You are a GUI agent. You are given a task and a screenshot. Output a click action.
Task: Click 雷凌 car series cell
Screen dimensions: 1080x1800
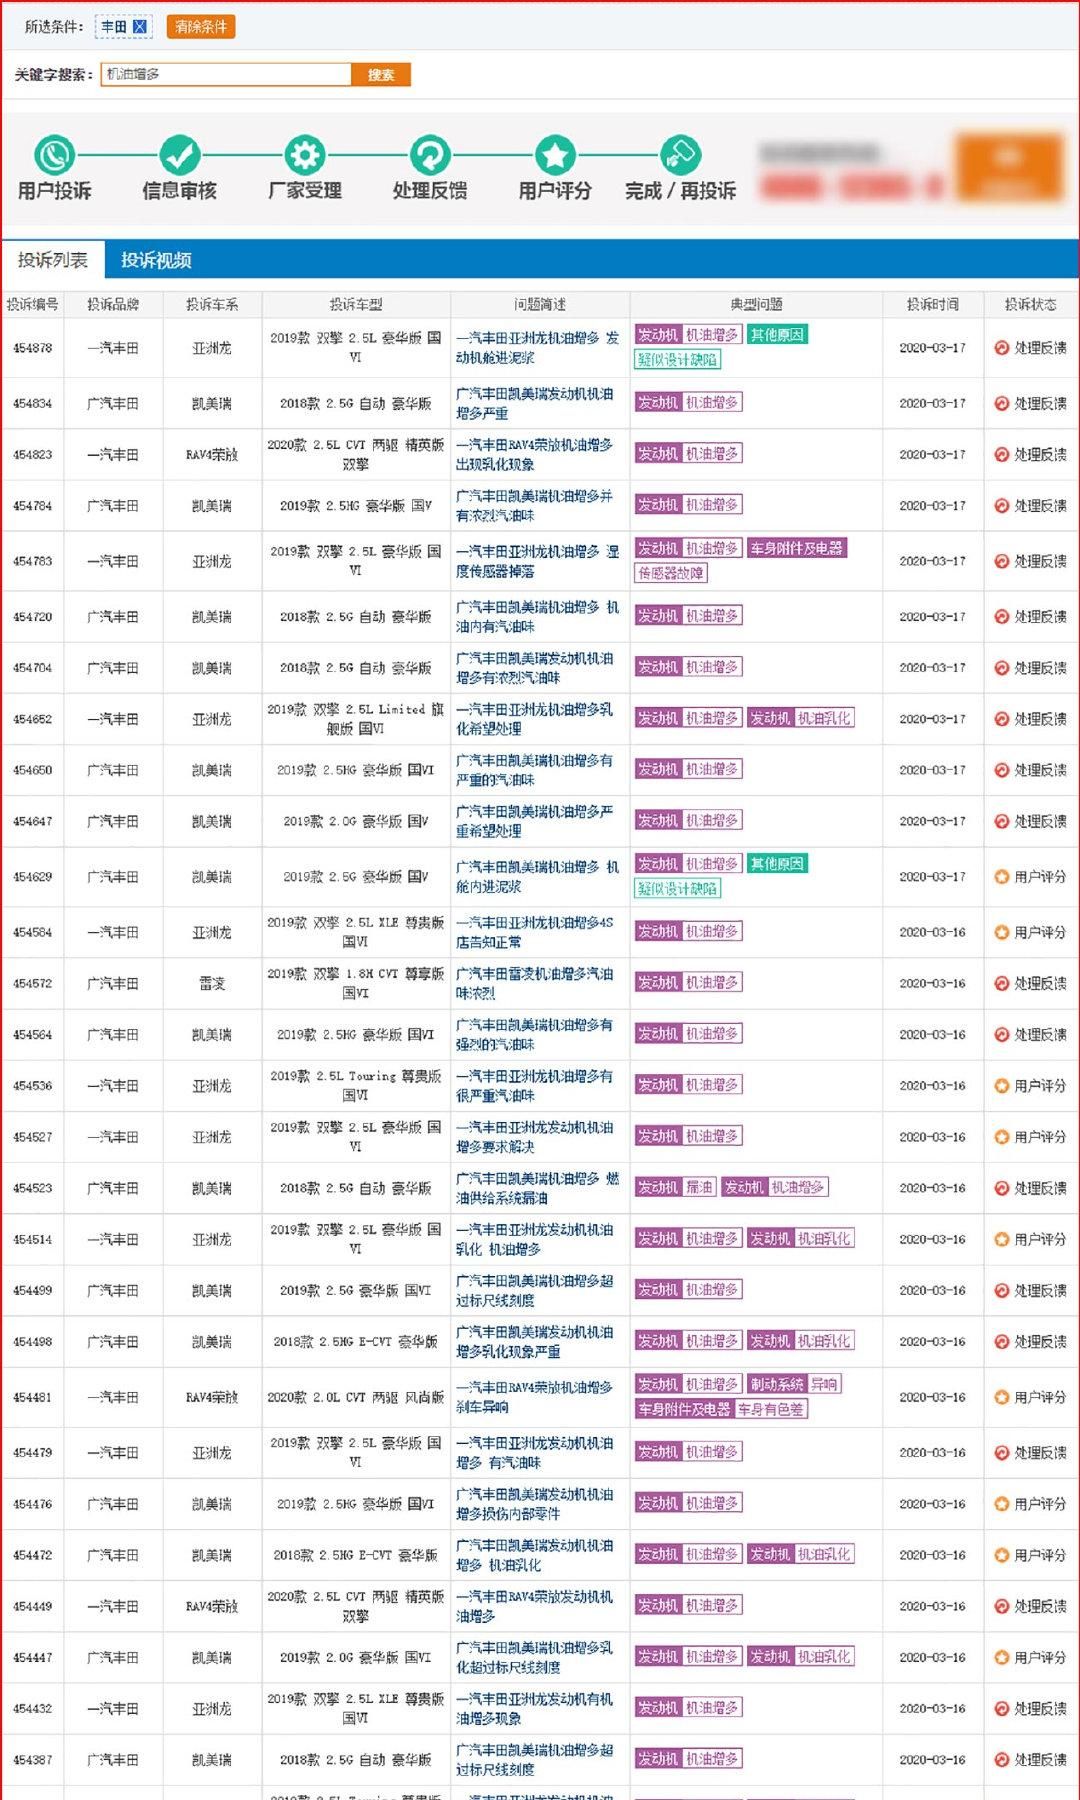click(212, 984)
